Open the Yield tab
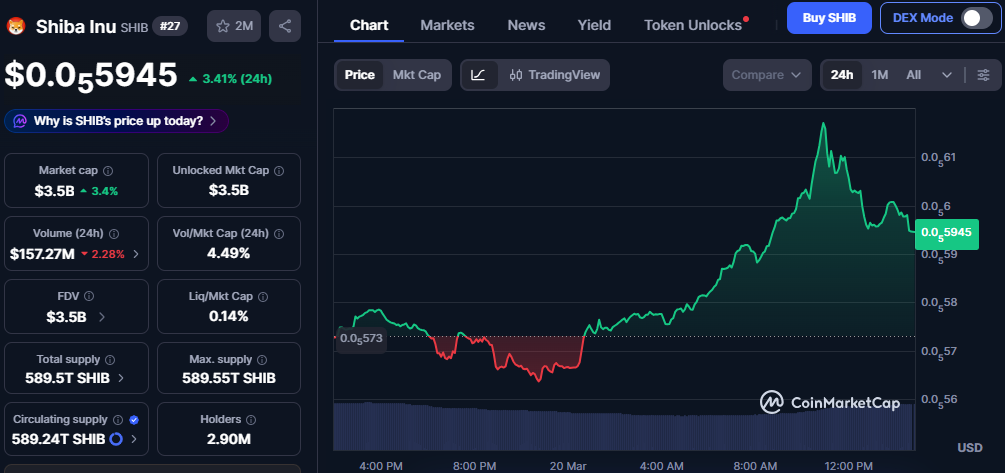The width and height of the screenshot is (1005, 473). pos(594,25)
